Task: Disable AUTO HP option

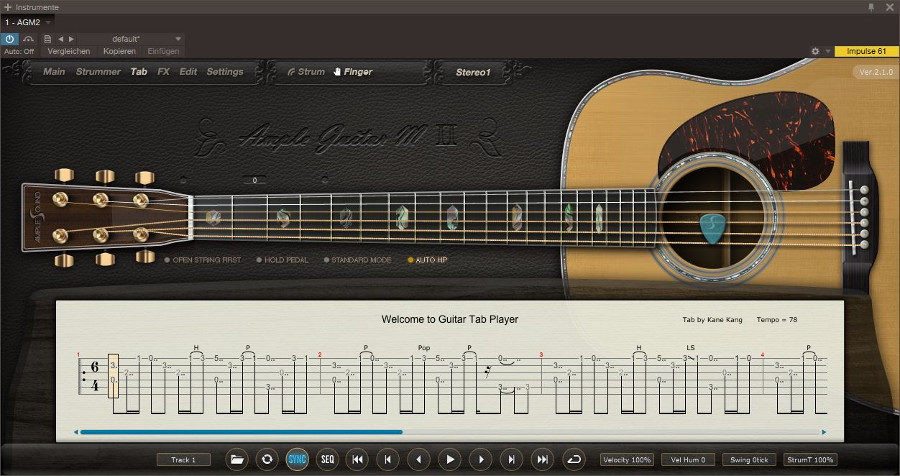Action: click(x=428, y=260)
